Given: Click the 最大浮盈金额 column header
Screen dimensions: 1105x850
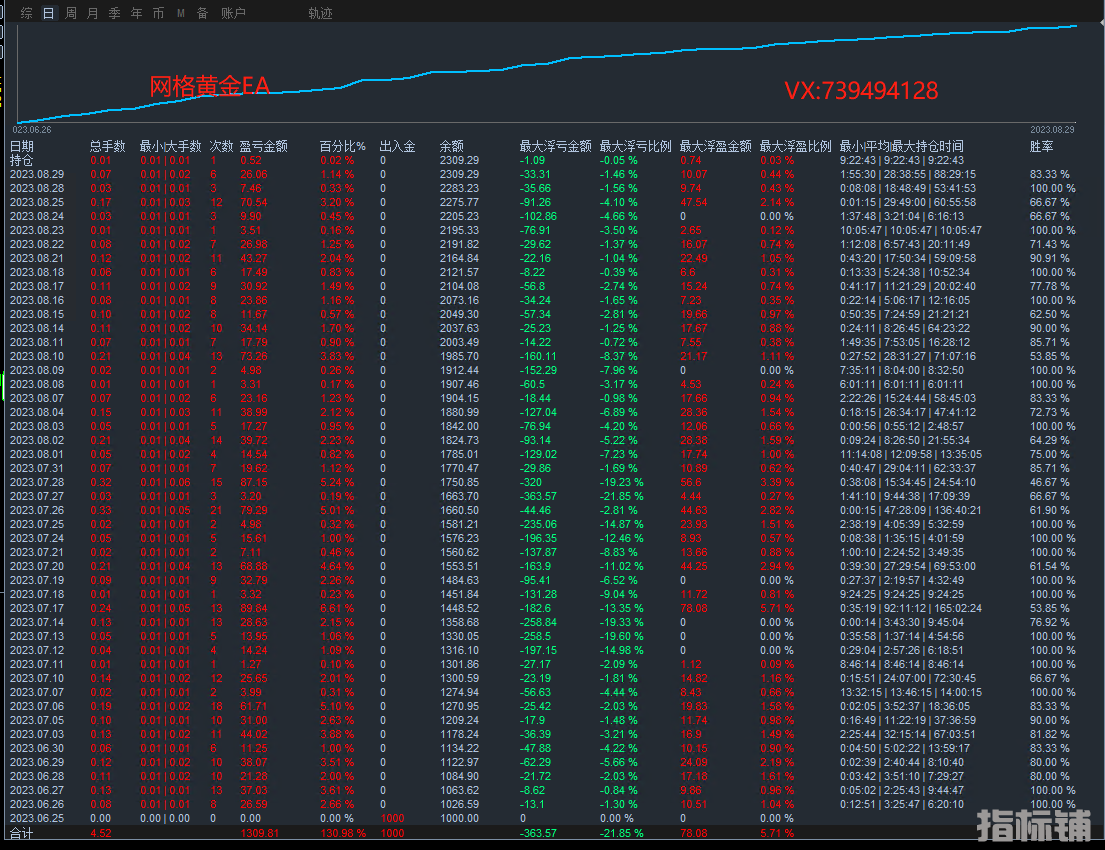Looking at the screenshot, I should click(x=715, y=146).
